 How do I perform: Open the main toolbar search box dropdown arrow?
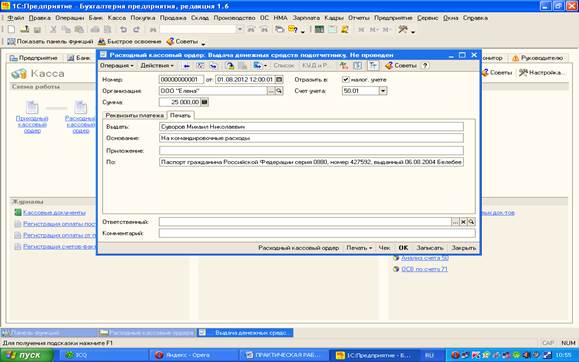click(x=240, y=30)
